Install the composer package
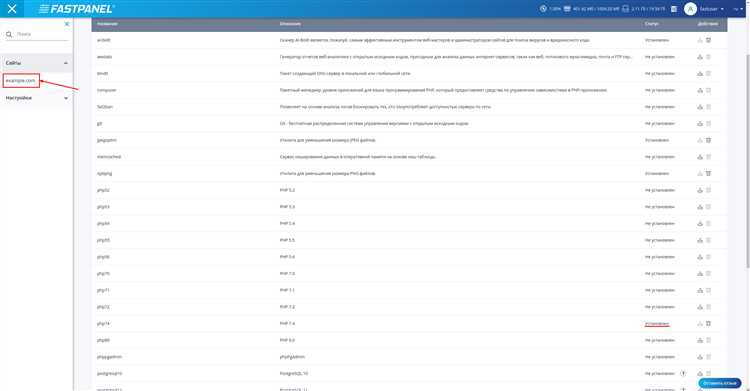Screen dimensions: 750x391 click(x=700, y=90)
